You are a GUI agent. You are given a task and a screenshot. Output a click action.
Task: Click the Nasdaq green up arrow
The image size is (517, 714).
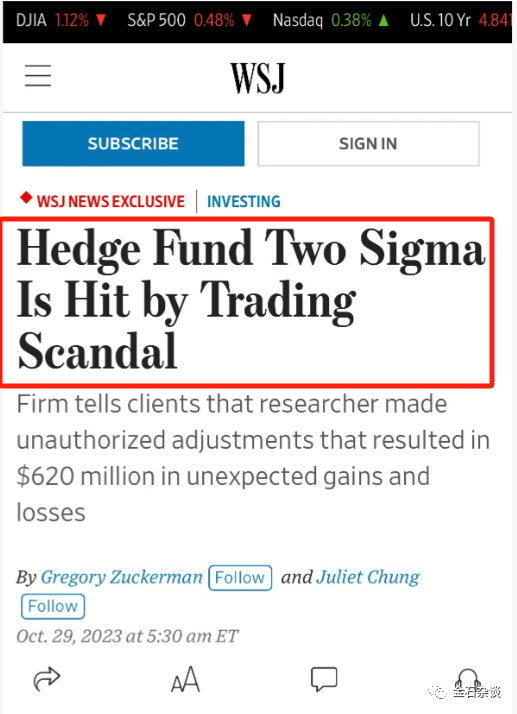point(384,20)
